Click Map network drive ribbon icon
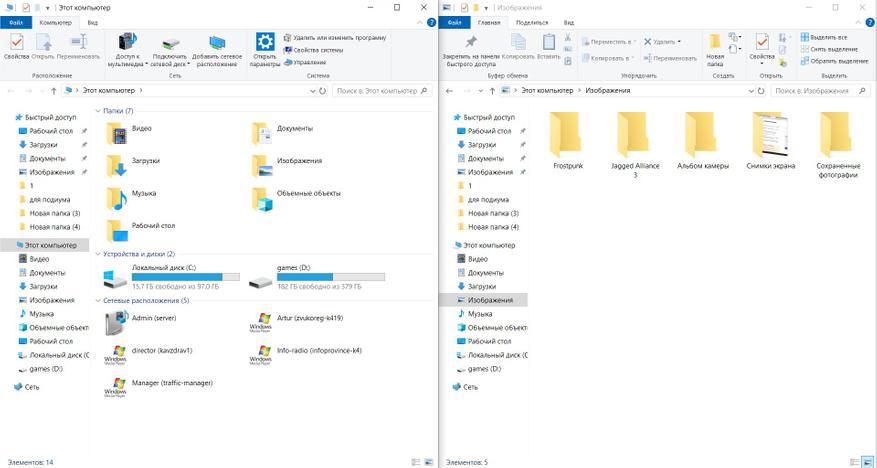 171,42
